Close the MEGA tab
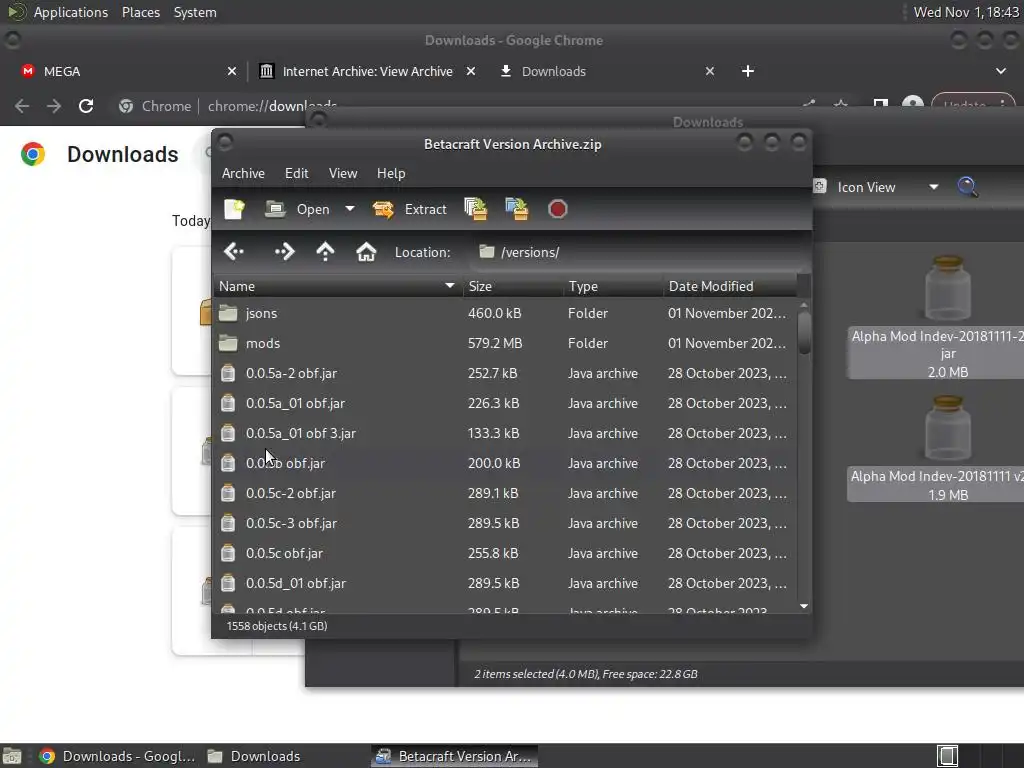This screenshot has width=1024, height=768. (232, 71)
